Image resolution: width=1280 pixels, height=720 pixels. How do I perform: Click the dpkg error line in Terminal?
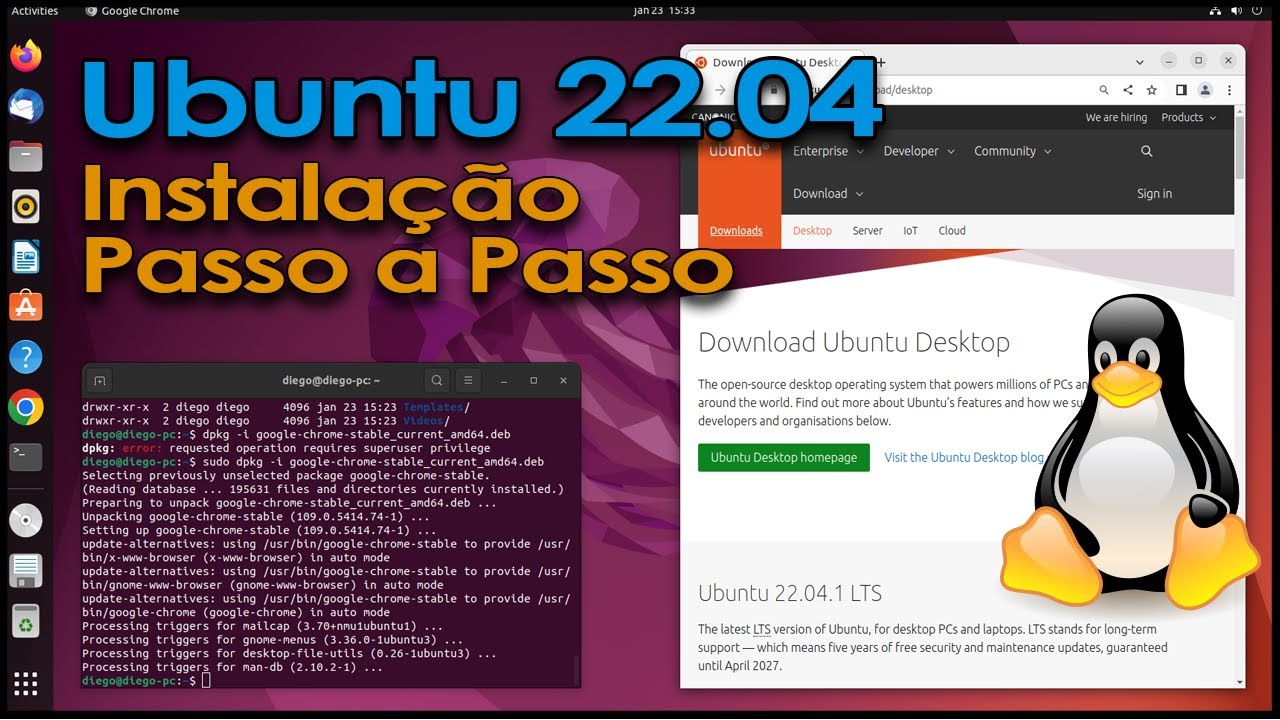click(x=286, y=448)
